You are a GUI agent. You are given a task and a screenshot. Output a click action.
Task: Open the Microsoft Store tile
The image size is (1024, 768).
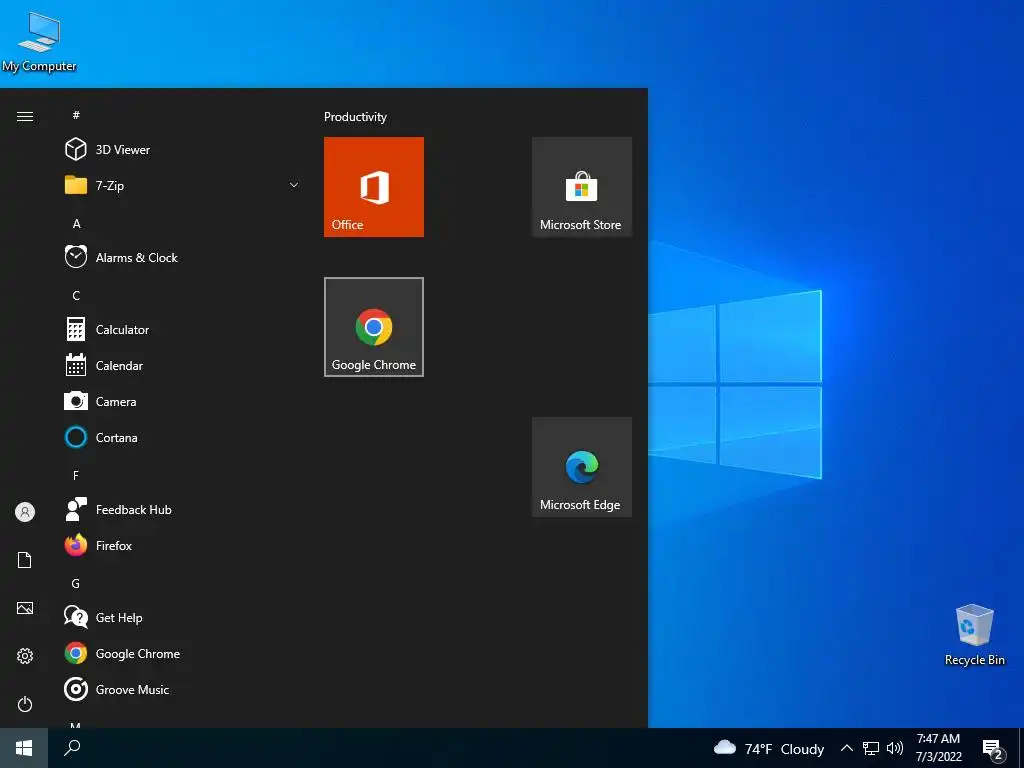coord(582,187)
